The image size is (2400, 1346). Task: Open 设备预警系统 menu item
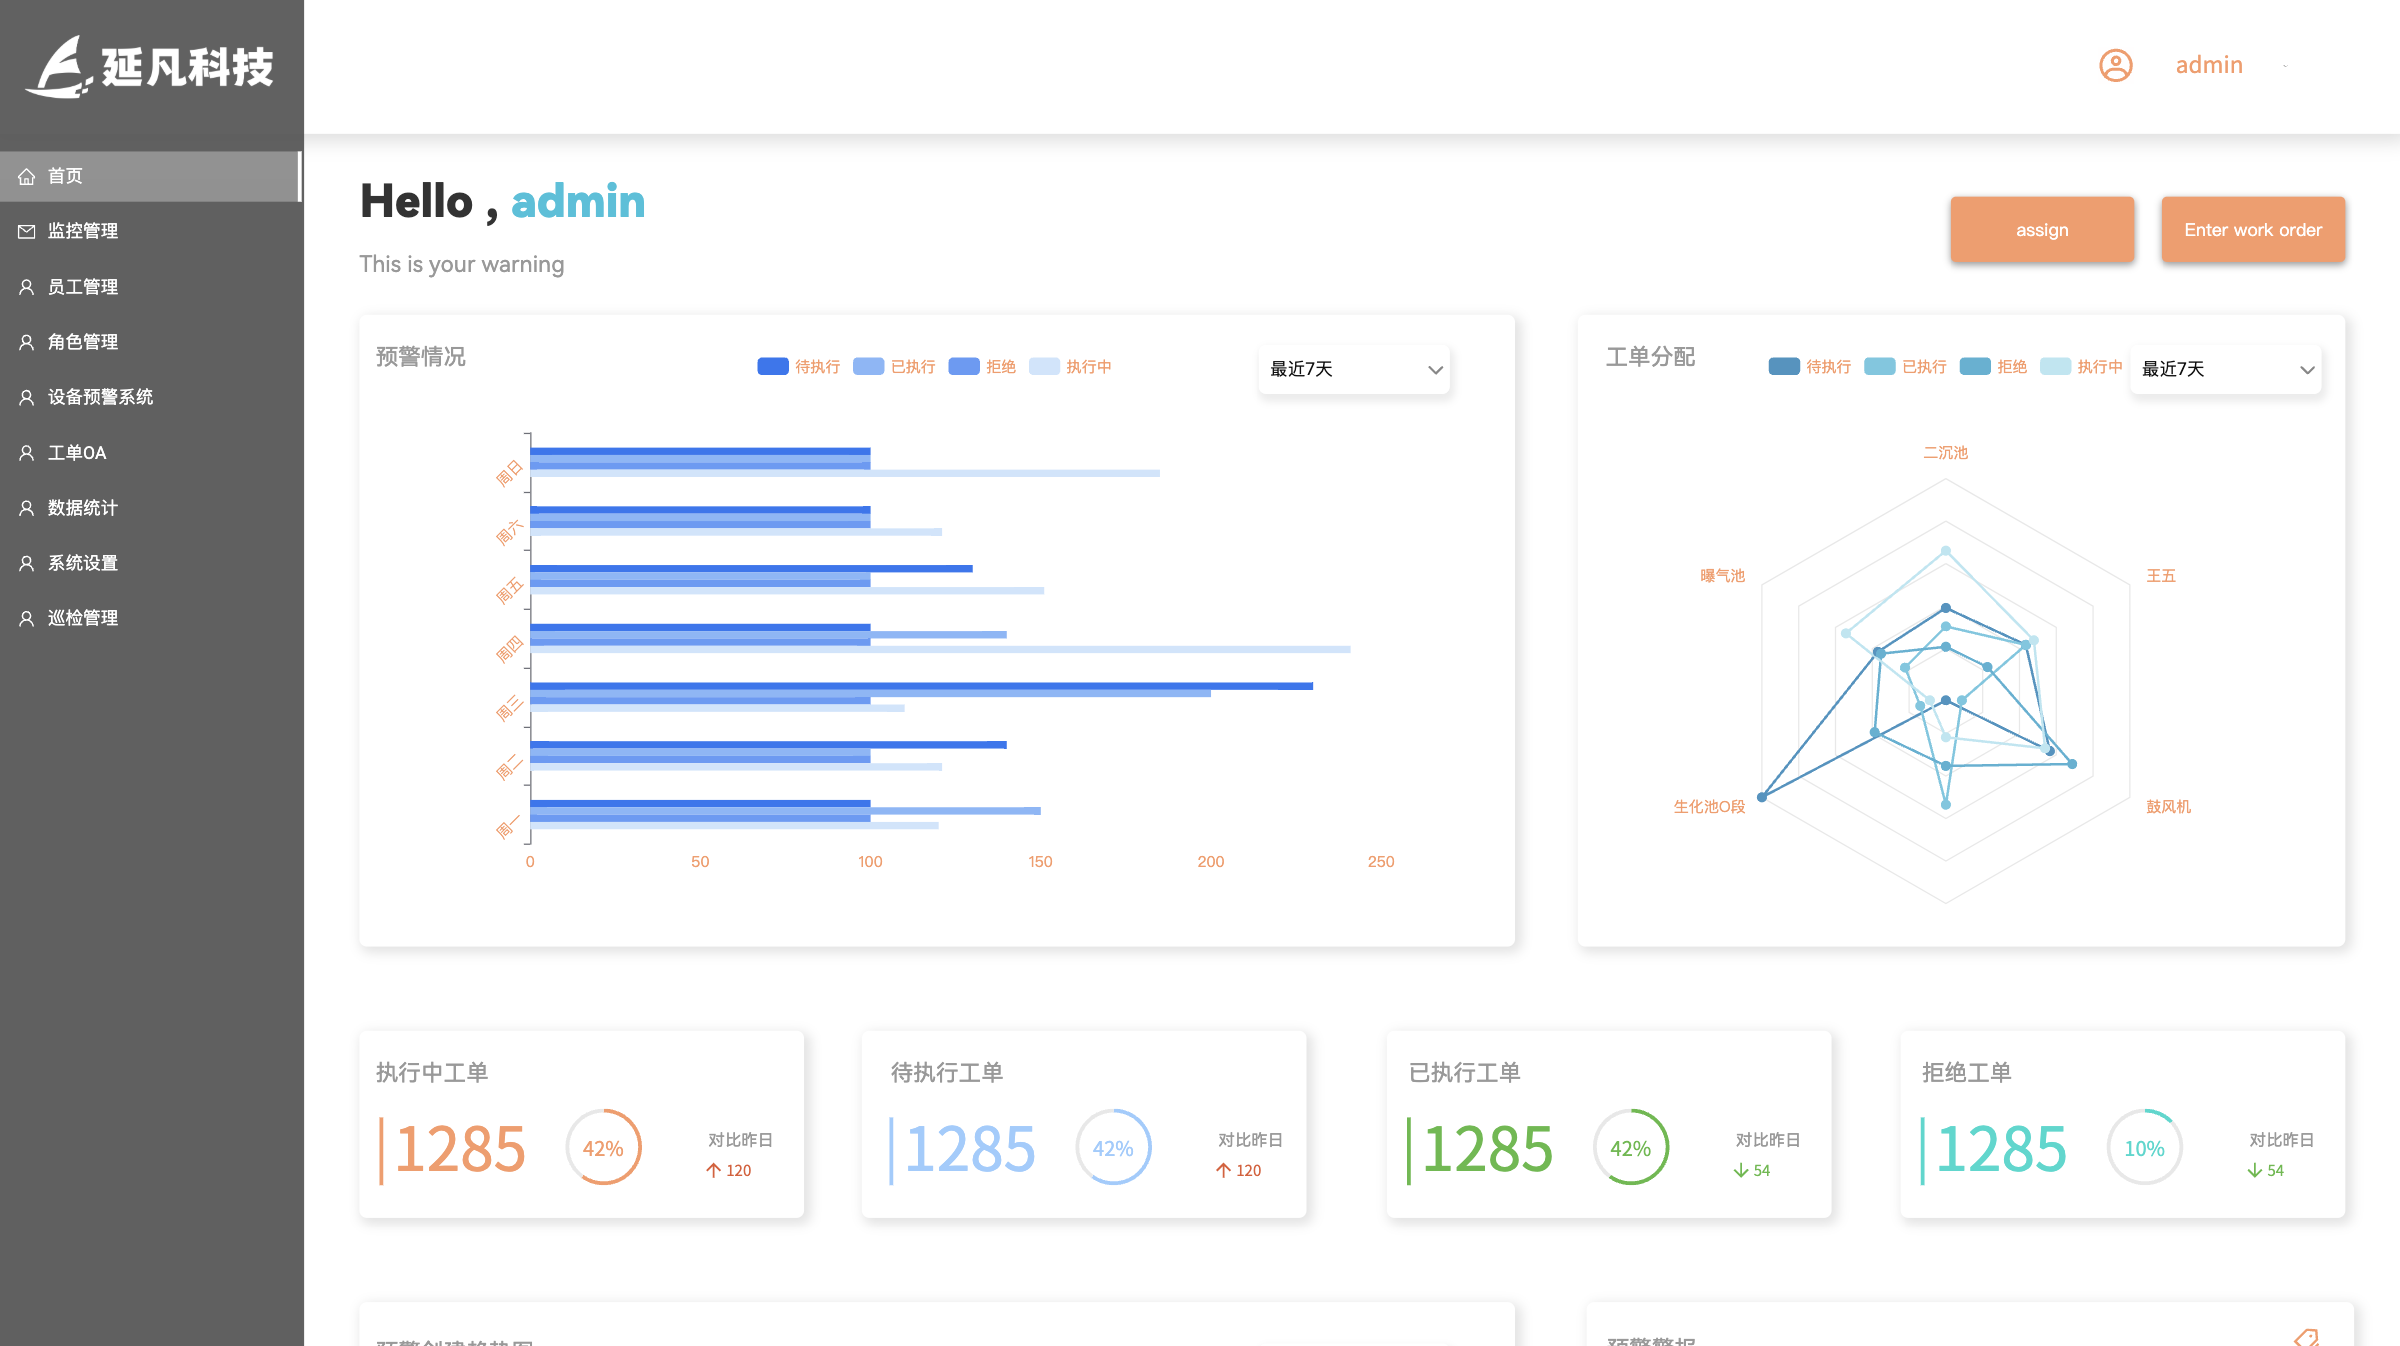click(100, 397)
